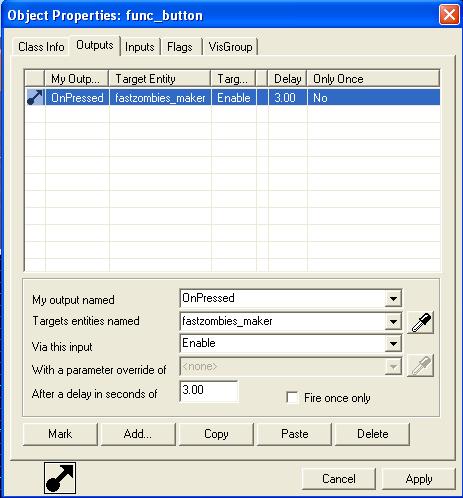This screenshot has width=463, height=498.
Task: Open the parameter override dropdown arrow
Action: (393, 367)
